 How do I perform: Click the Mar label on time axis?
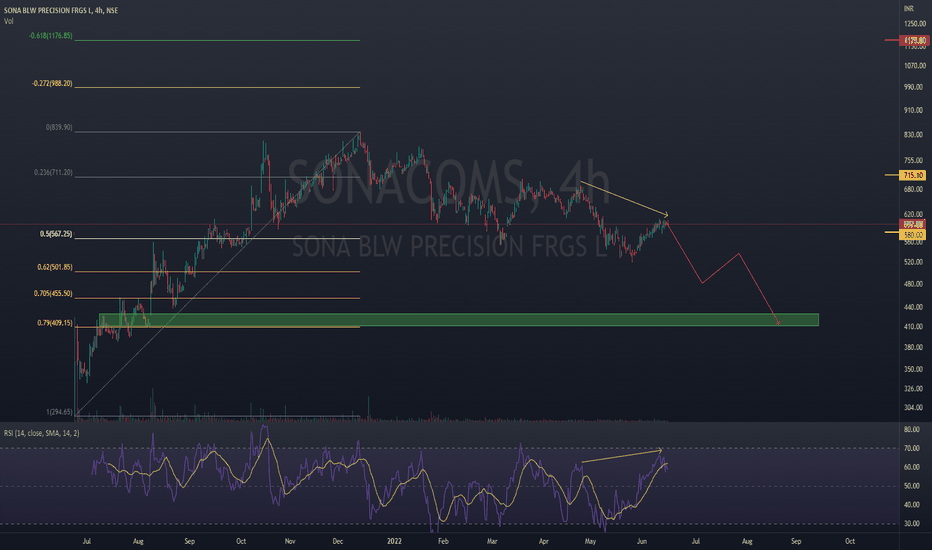[x=492, y=541]
